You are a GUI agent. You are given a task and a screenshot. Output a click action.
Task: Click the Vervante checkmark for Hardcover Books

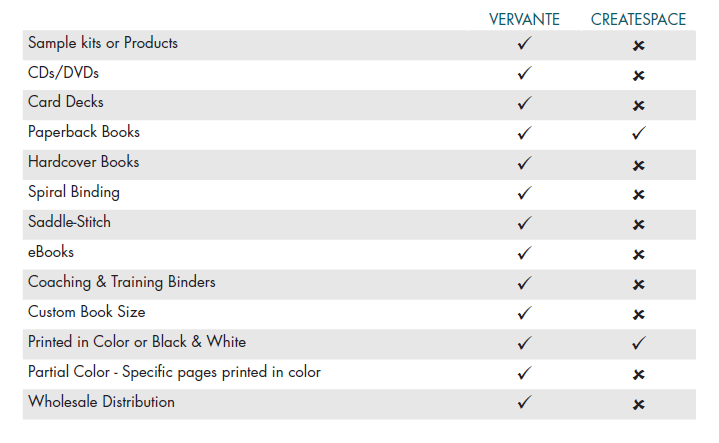click(524, 163)
